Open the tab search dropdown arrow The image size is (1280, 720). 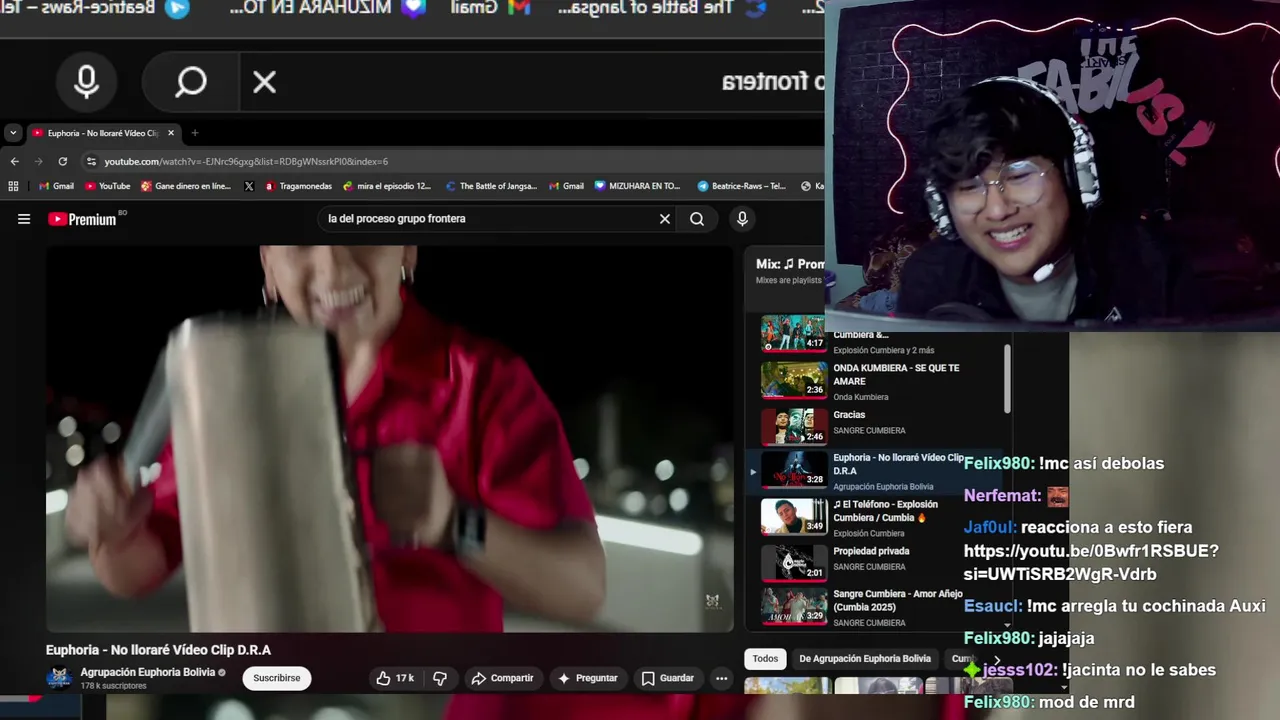click(x=13, y=133)
